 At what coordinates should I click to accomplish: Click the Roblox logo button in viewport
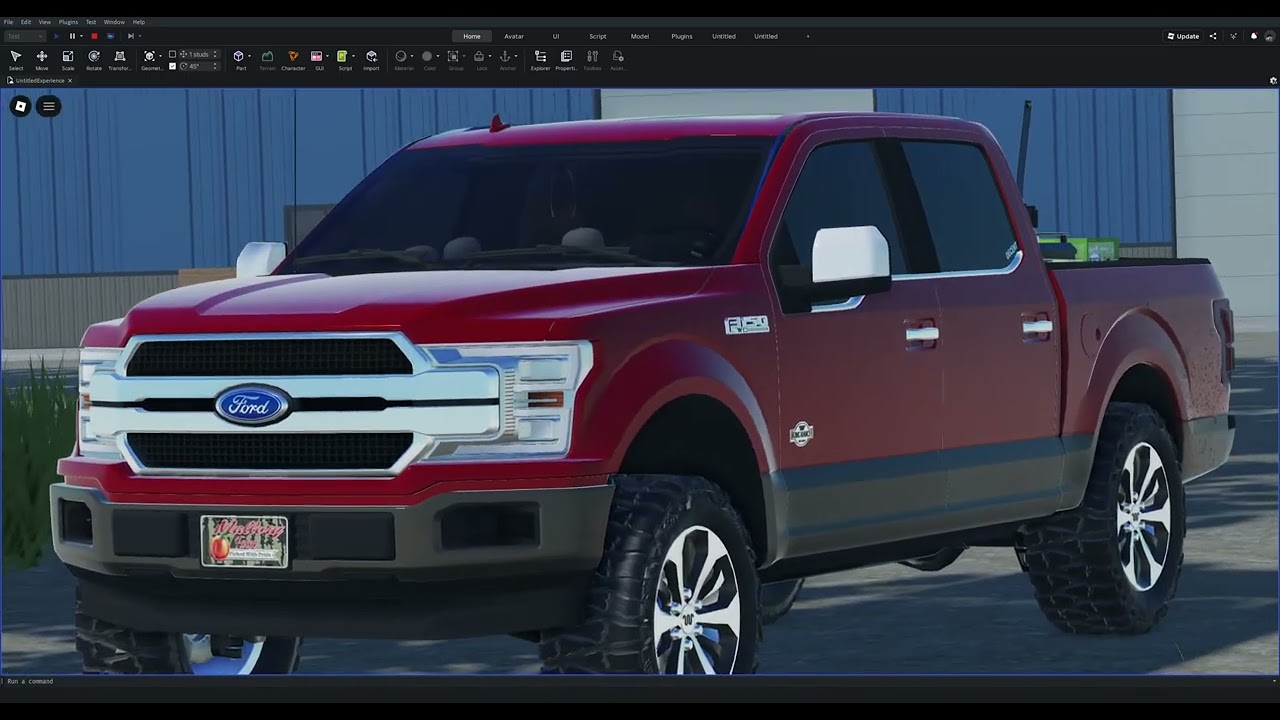[20, 106]
